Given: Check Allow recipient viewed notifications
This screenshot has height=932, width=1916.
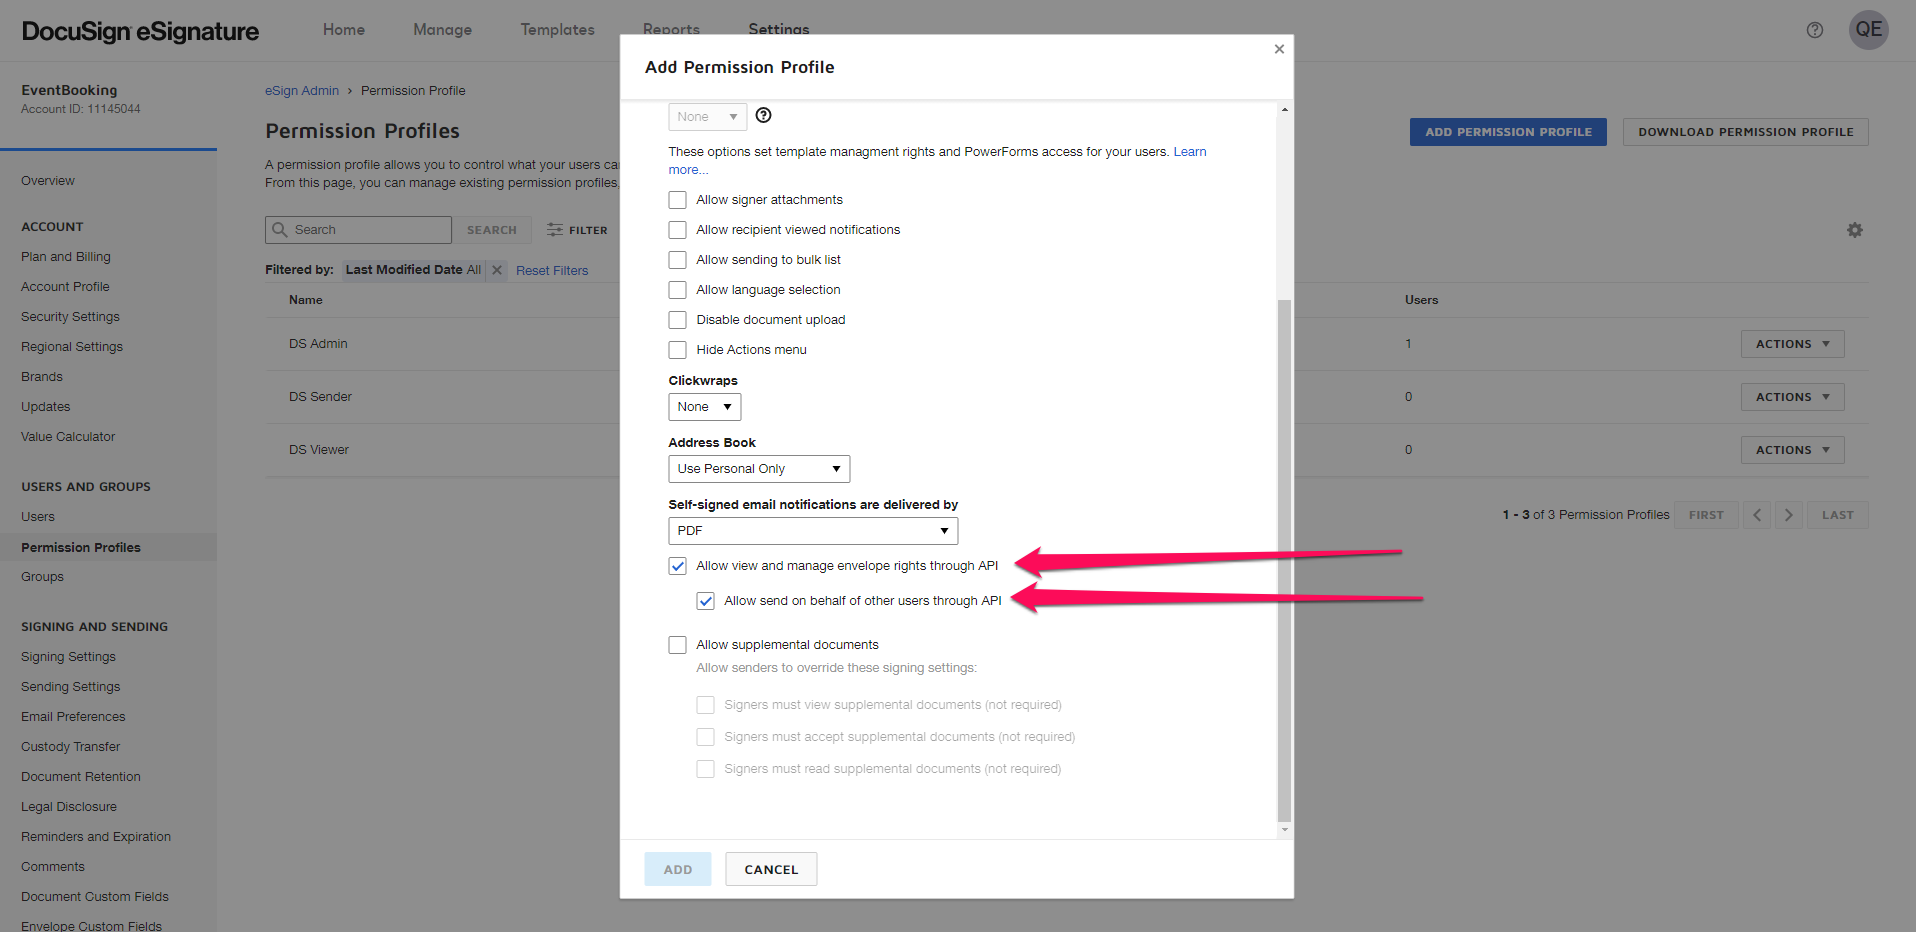Looking at the screenshot, I should tap(678, 230).
